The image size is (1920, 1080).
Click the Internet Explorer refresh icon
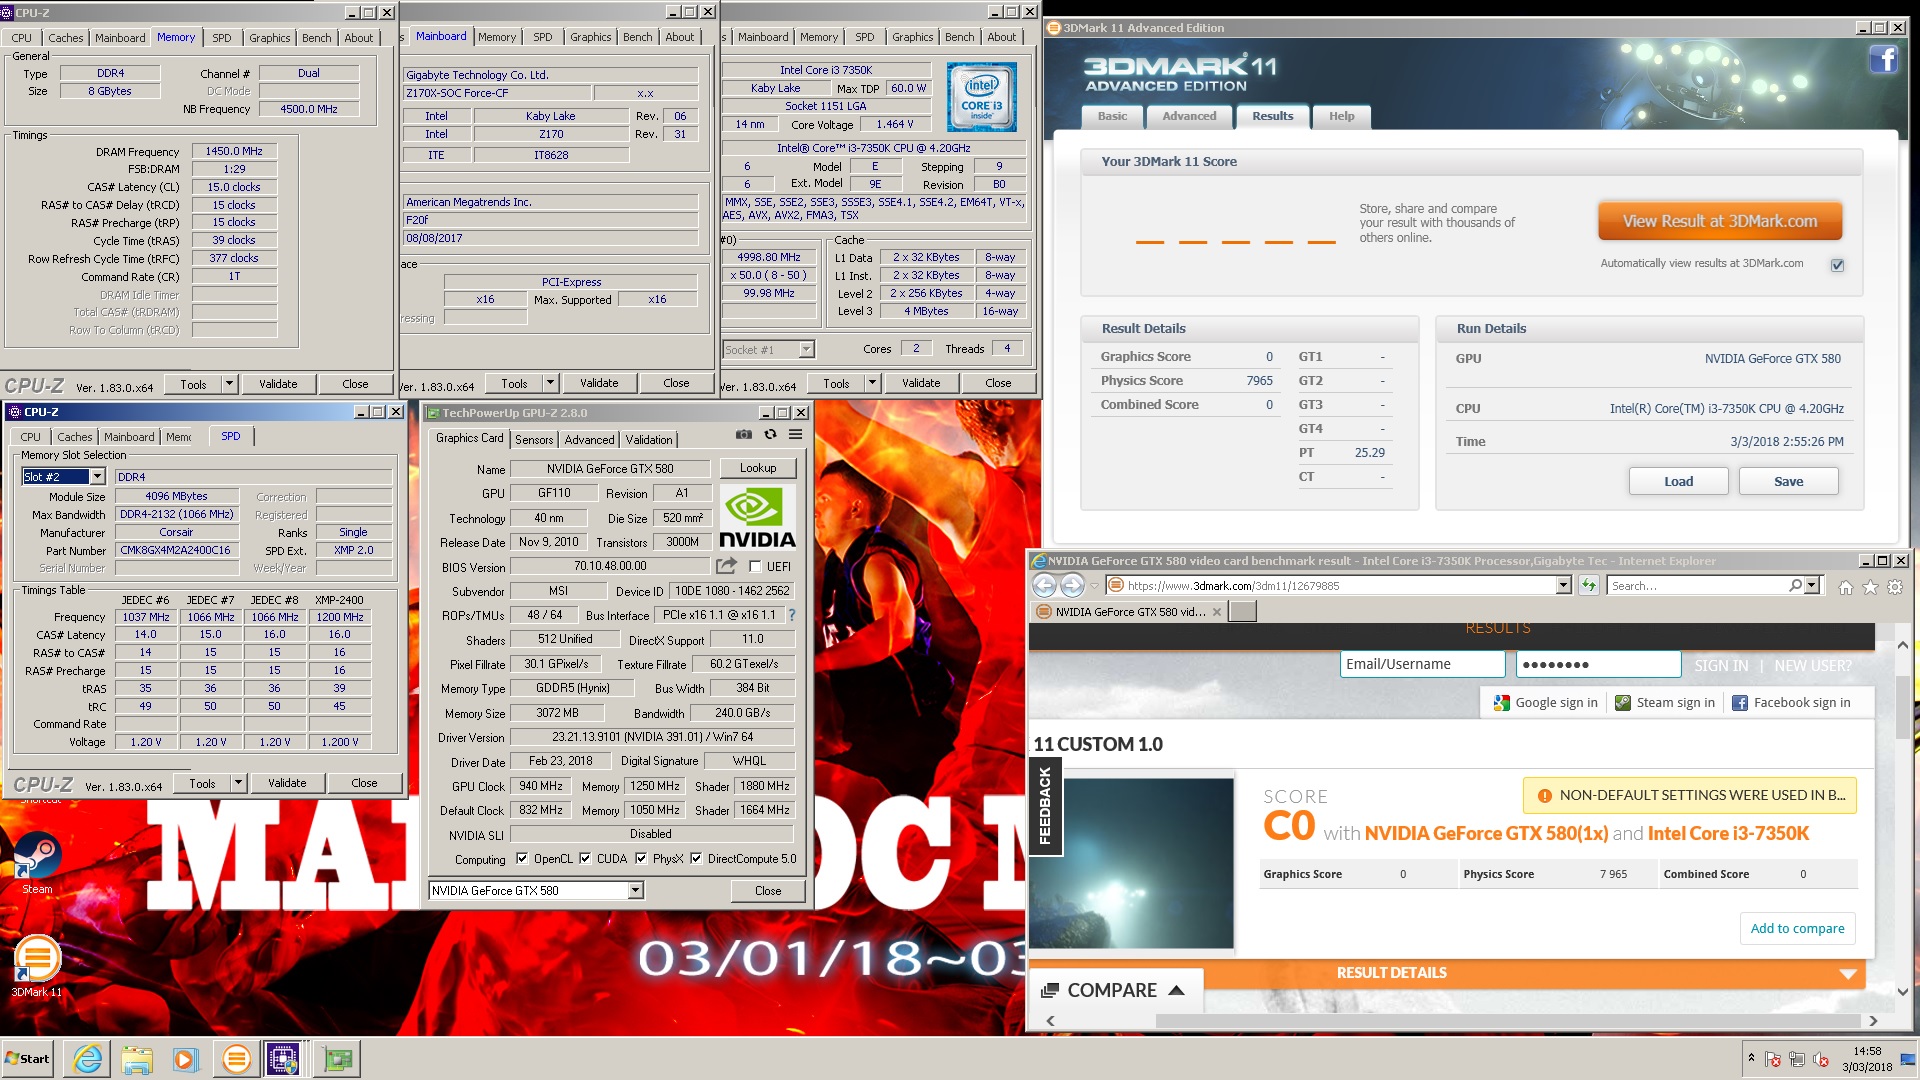(x=1588, y=586)
